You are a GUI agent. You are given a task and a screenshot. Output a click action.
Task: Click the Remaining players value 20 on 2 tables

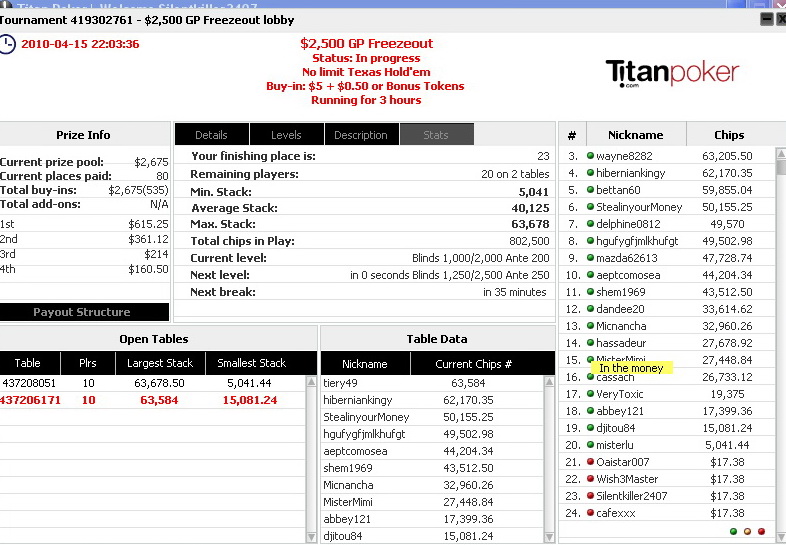coord(515,174)
